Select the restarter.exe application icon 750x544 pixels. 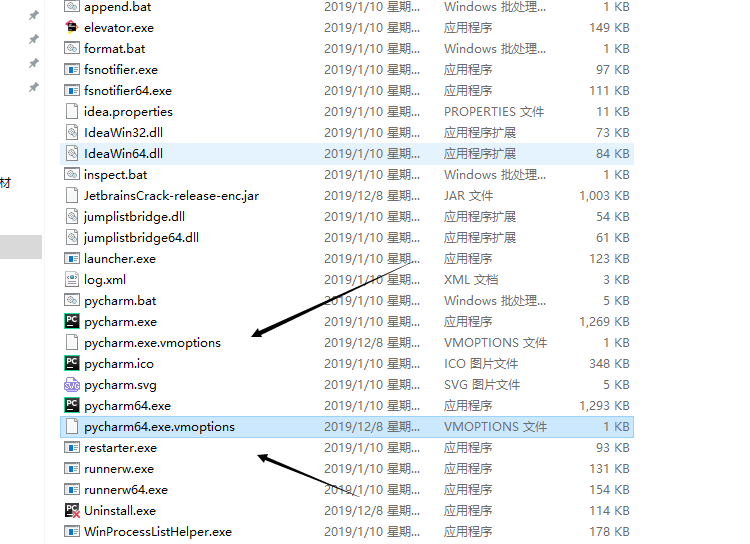(x=72, y=448)
